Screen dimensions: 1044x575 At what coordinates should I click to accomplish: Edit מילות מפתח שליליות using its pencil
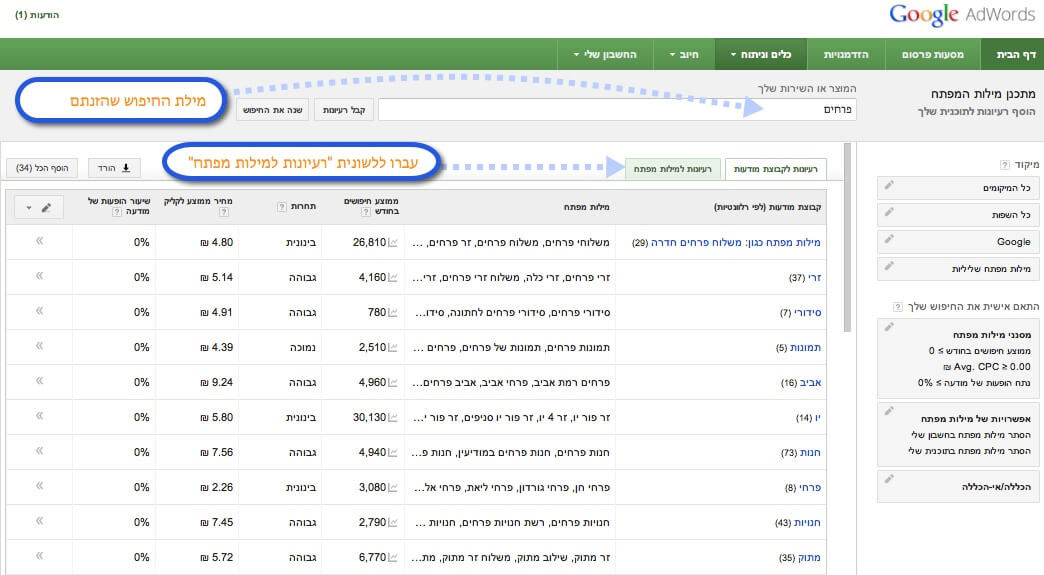(x=890, y=266)
